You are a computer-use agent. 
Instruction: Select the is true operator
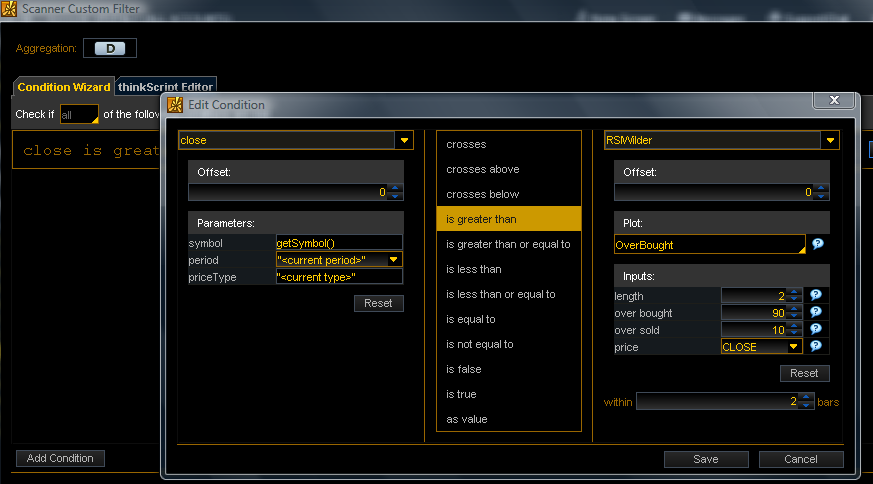[x=509, y=394]
